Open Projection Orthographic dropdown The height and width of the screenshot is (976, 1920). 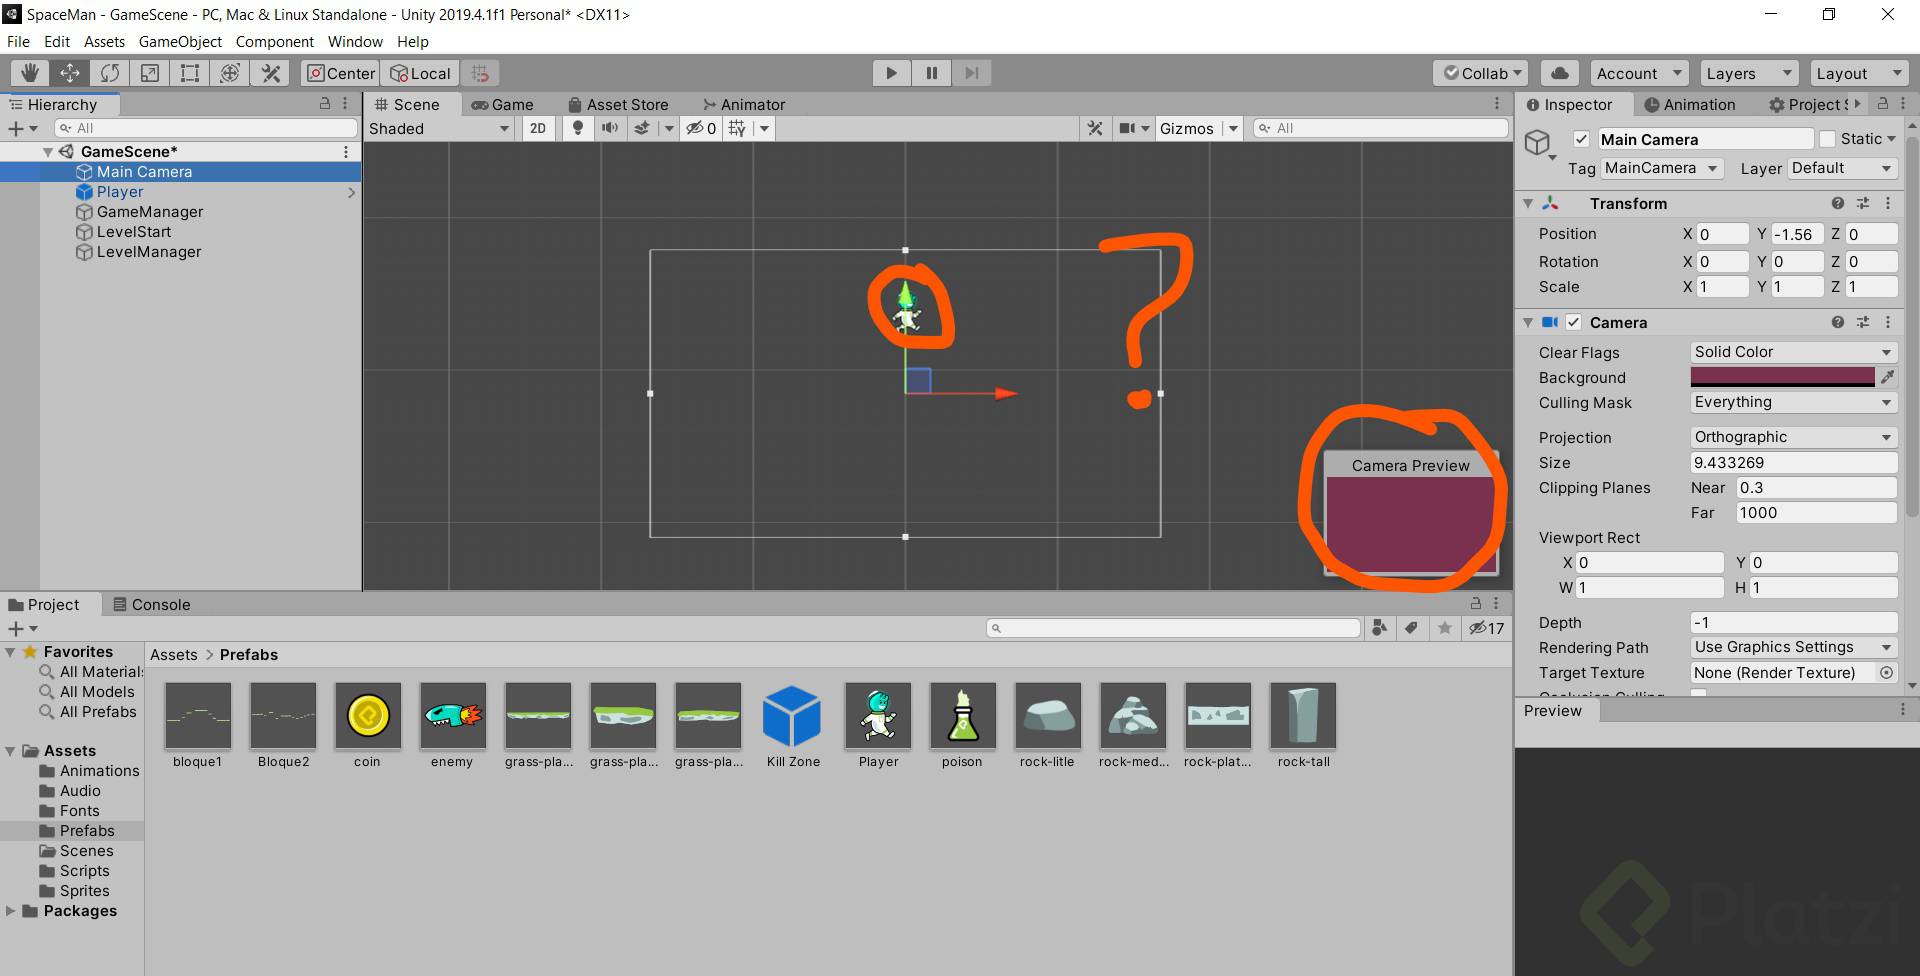point(1793,437)
